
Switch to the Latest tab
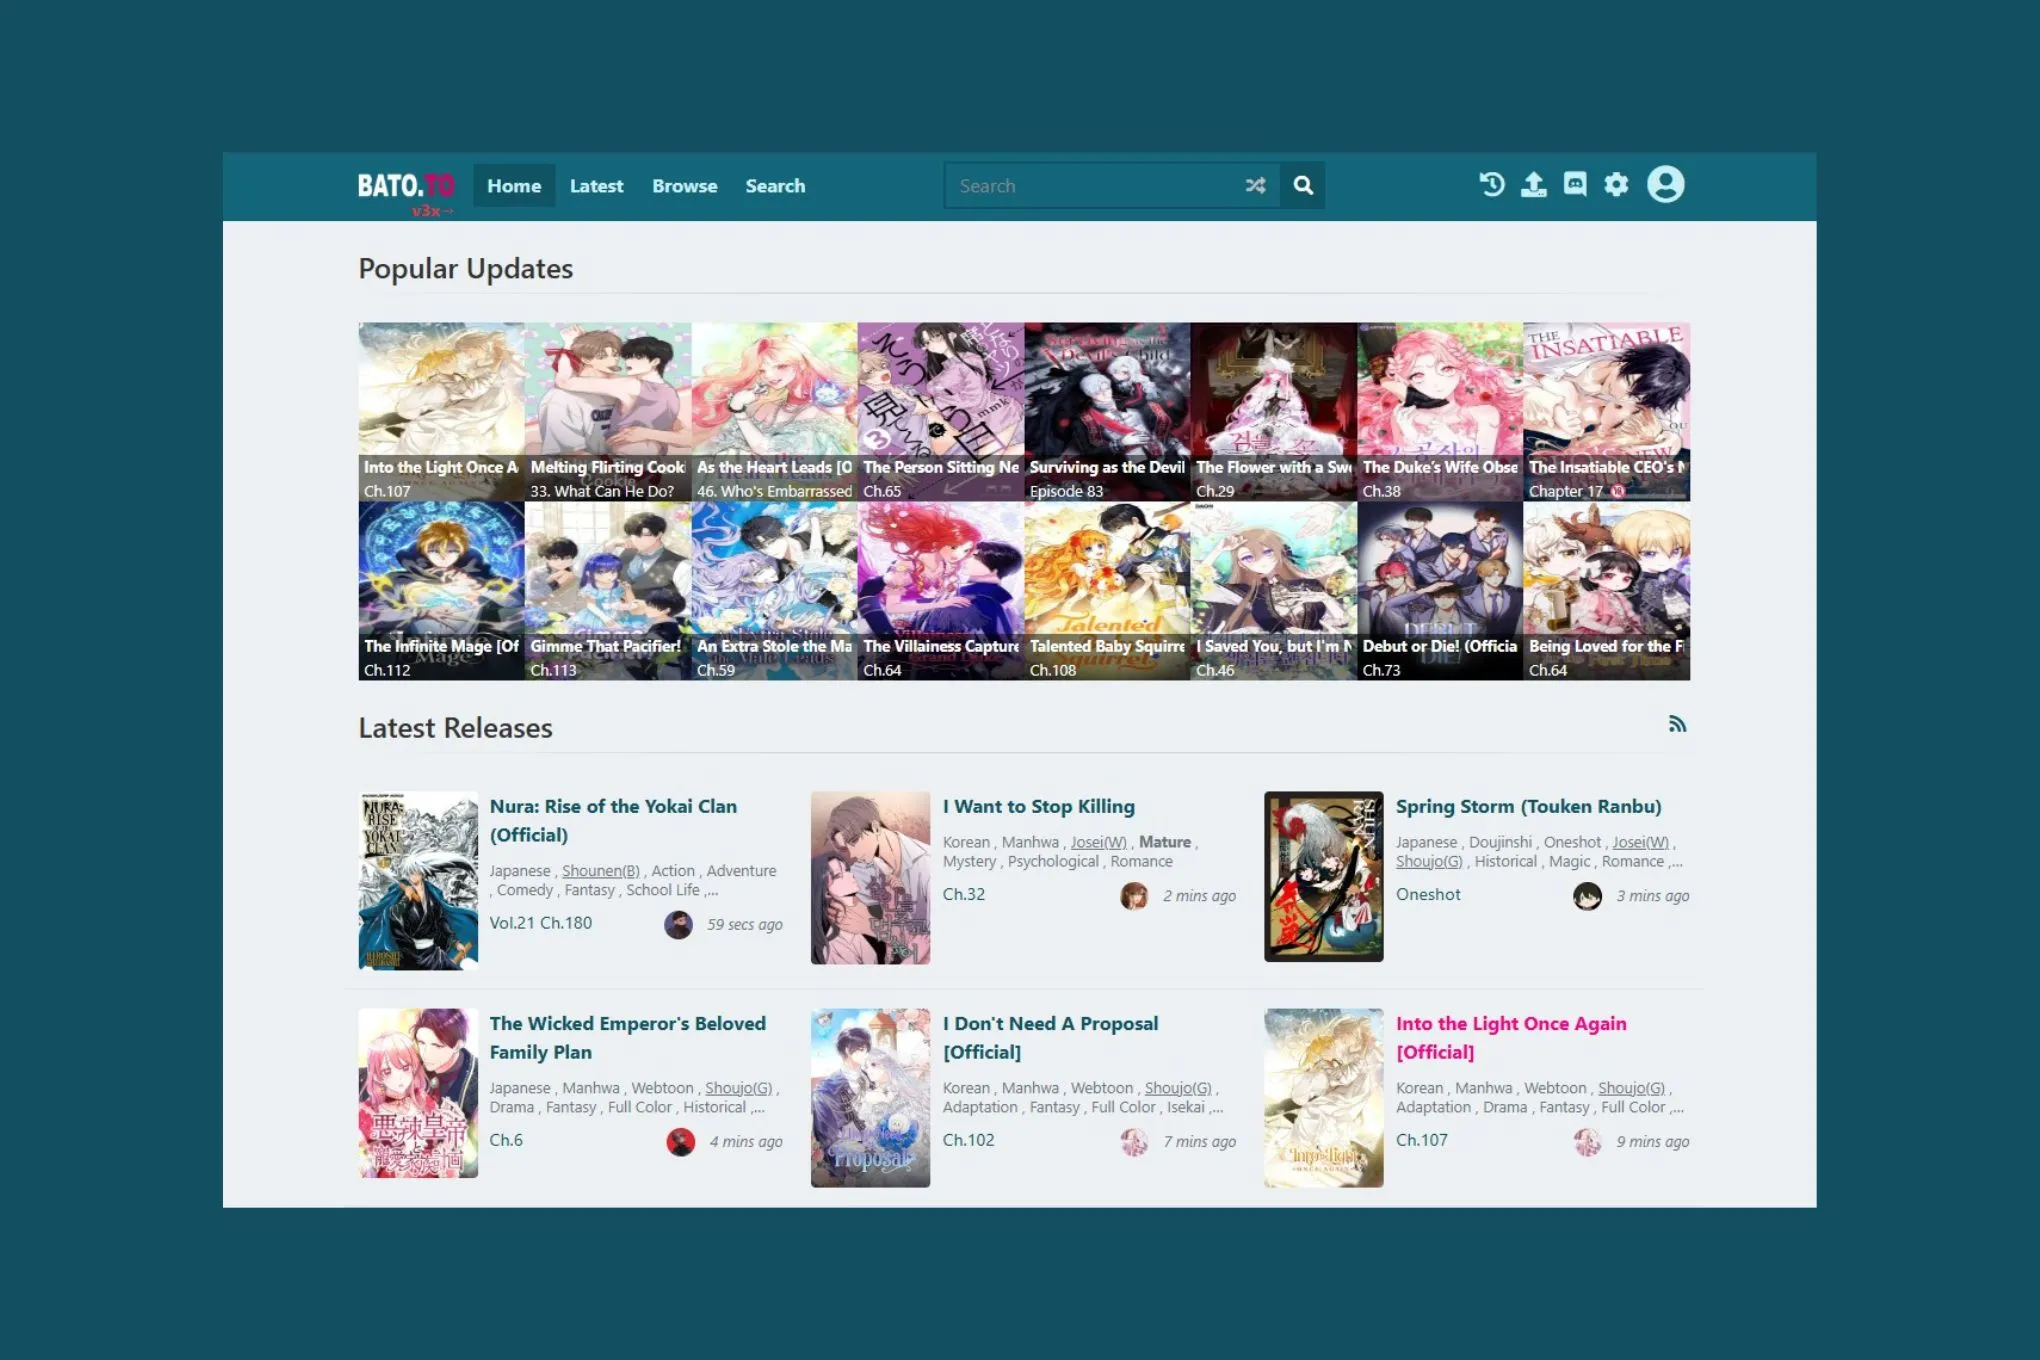click(596, 185)
